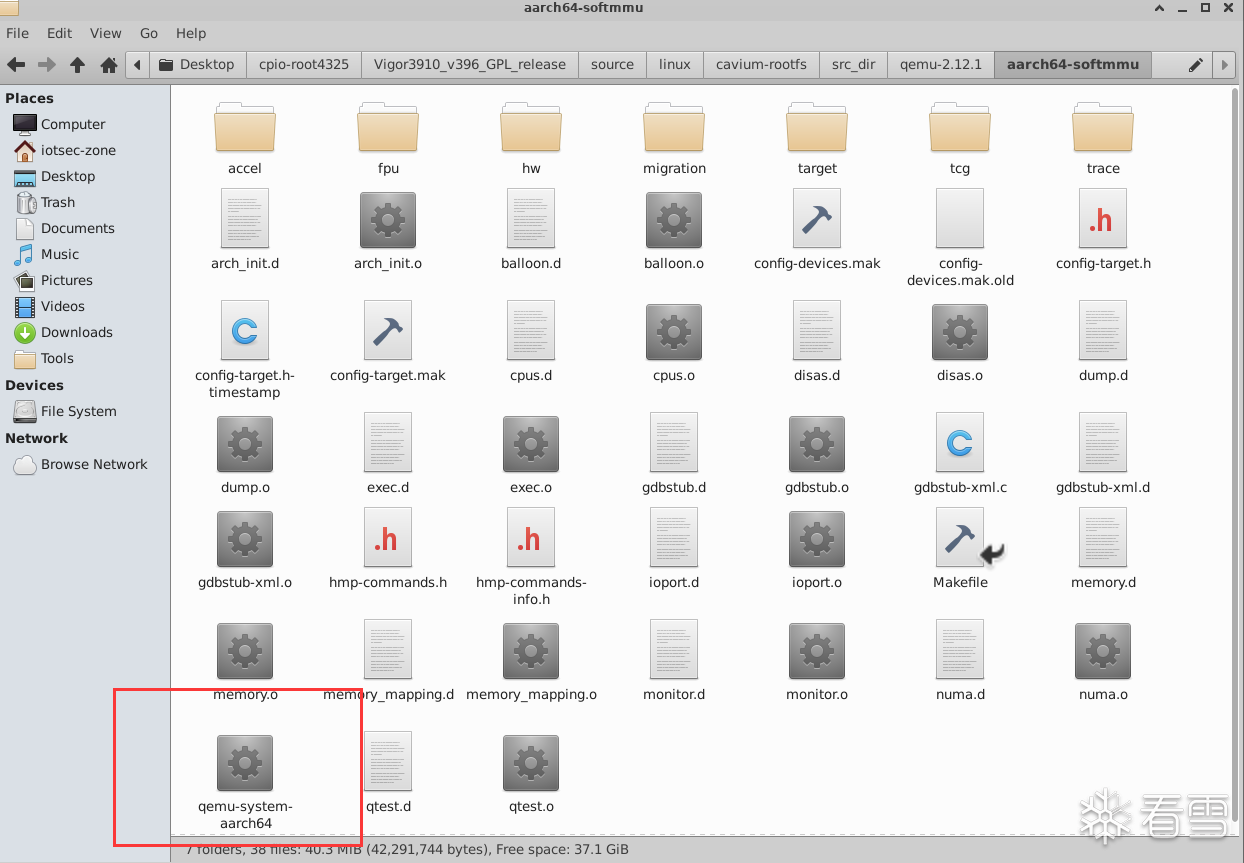Jump to the cpio-root4325 path button
Image resolution: width=1244 pixels, height=863 pixels.
point(303,64)
